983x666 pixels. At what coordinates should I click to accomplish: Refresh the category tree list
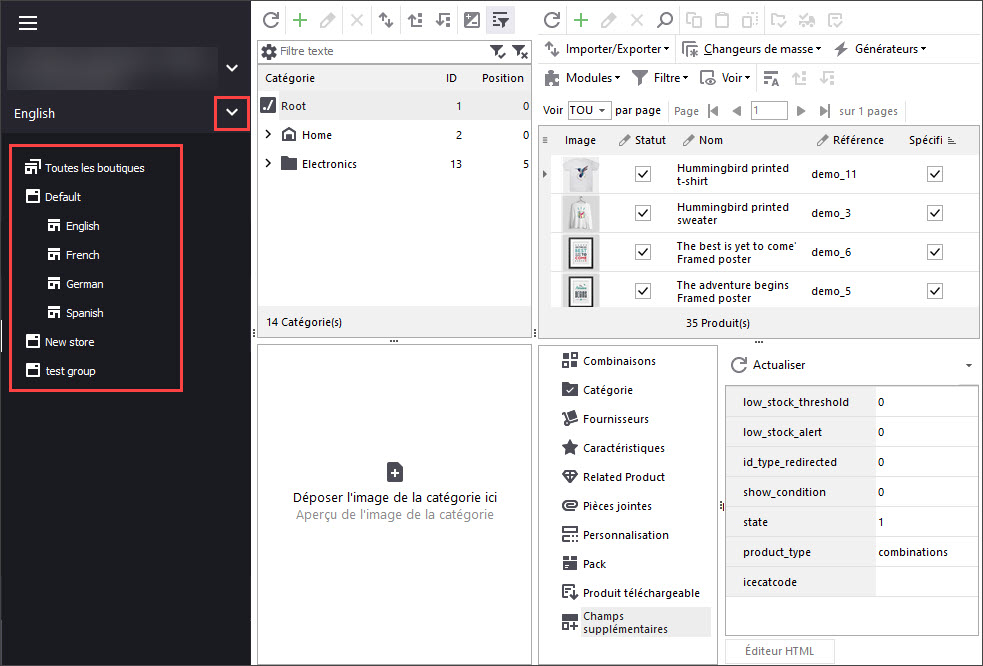pos(271,20)
